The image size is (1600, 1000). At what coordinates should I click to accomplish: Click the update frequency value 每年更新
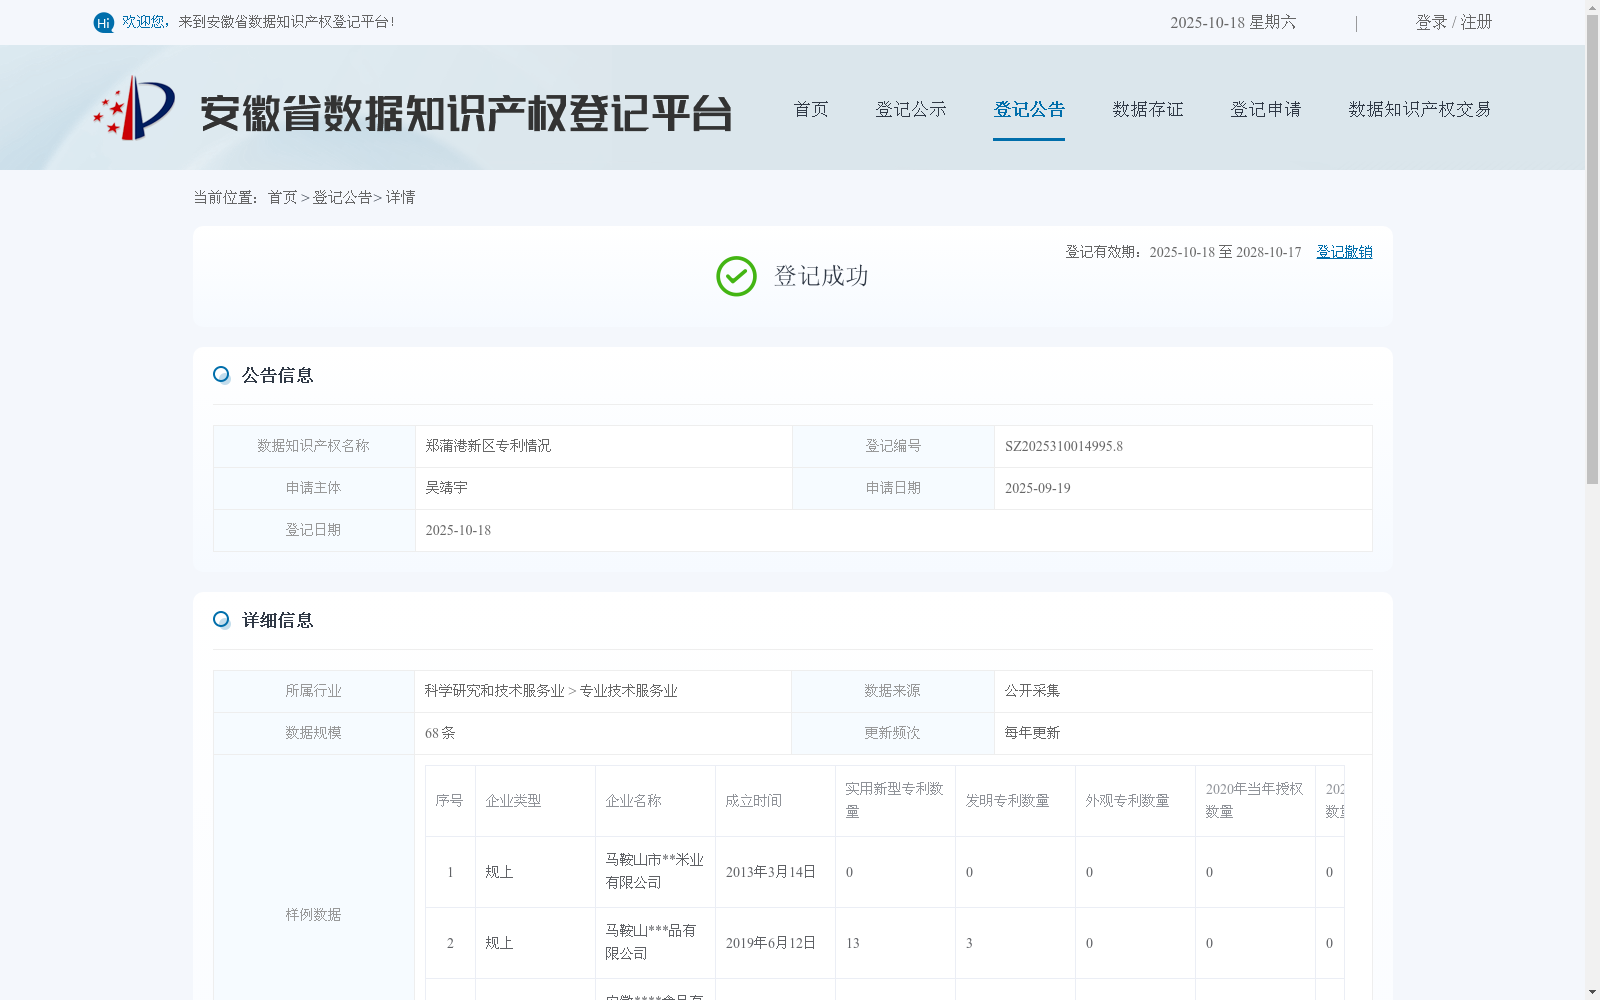point(1032,733)
